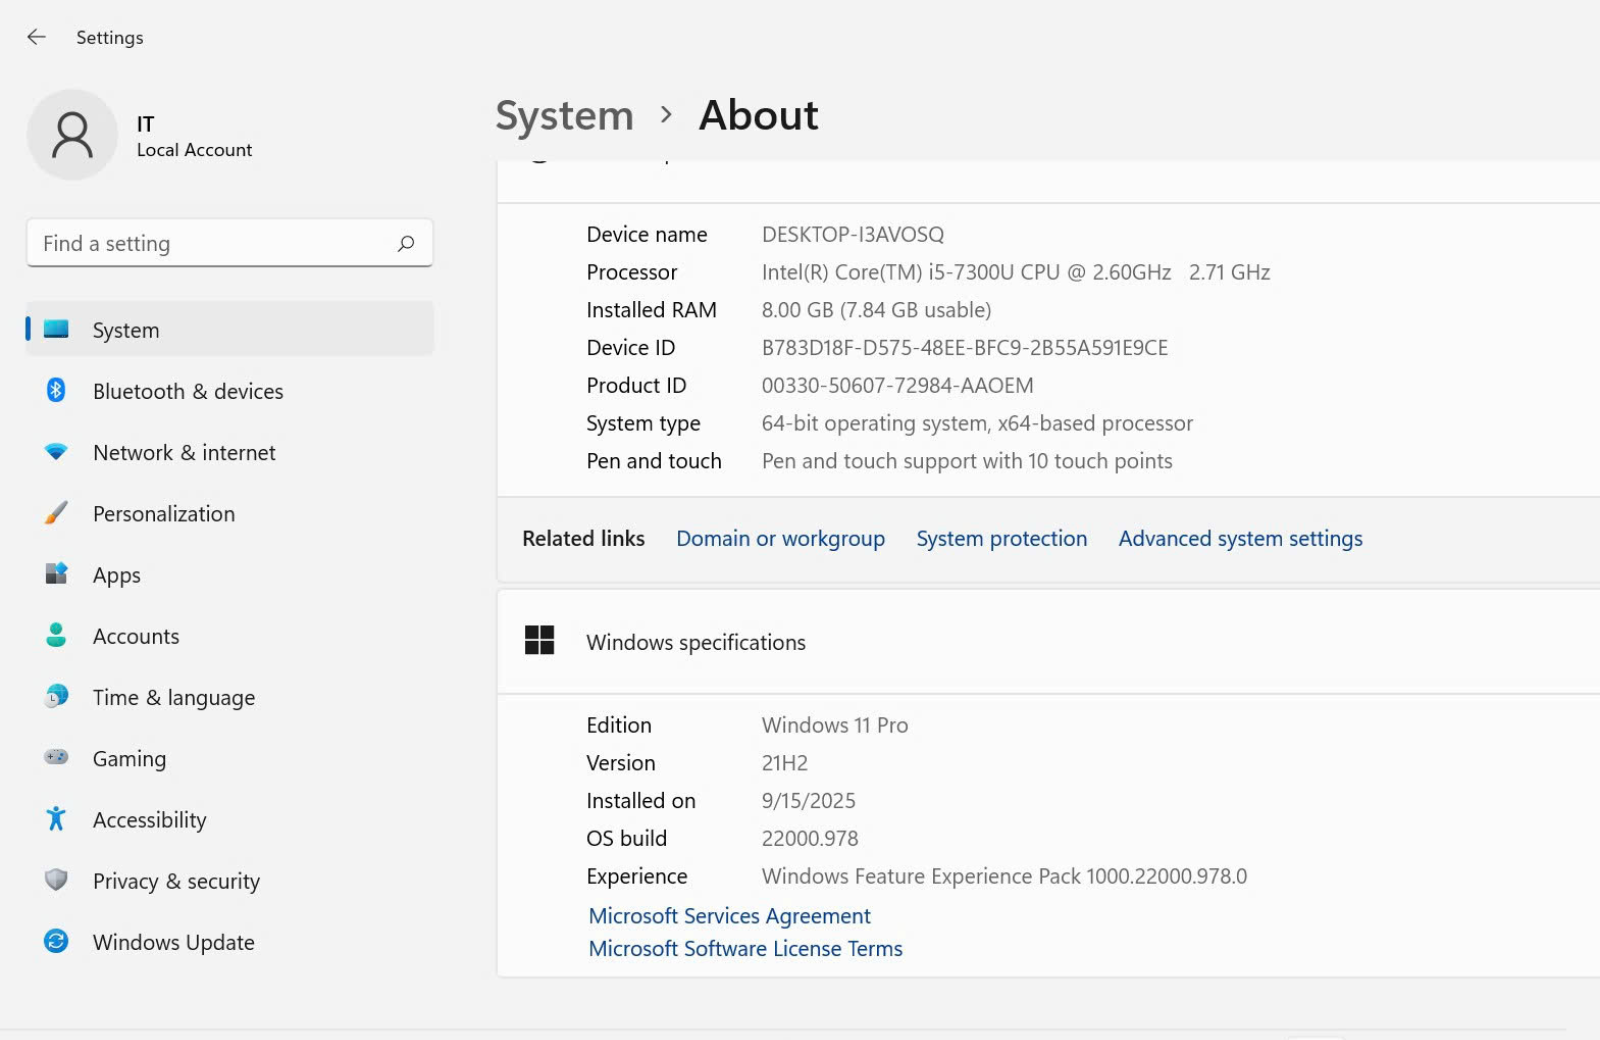Open the System protection link
Image resolution: width=1600 pixels, height=1040 pixels.
1001,539
